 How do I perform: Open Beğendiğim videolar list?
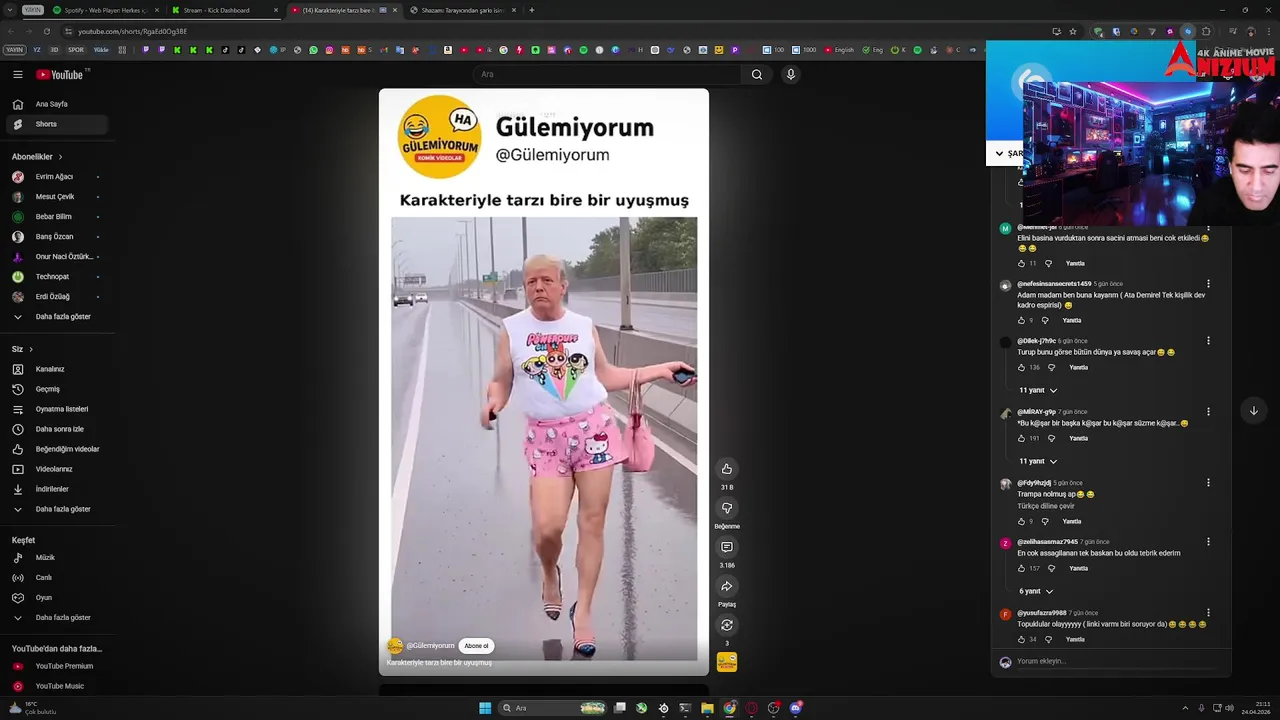[58, 449]
